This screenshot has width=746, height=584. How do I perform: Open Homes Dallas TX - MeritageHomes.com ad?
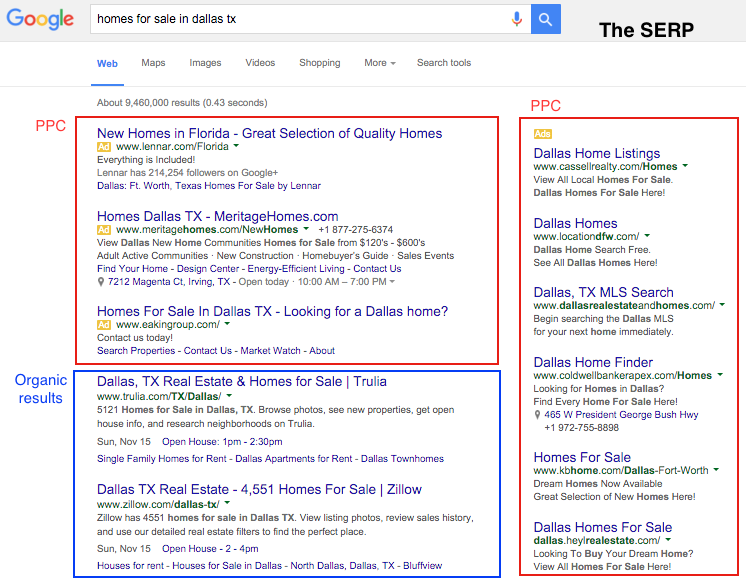coord(217,217)
